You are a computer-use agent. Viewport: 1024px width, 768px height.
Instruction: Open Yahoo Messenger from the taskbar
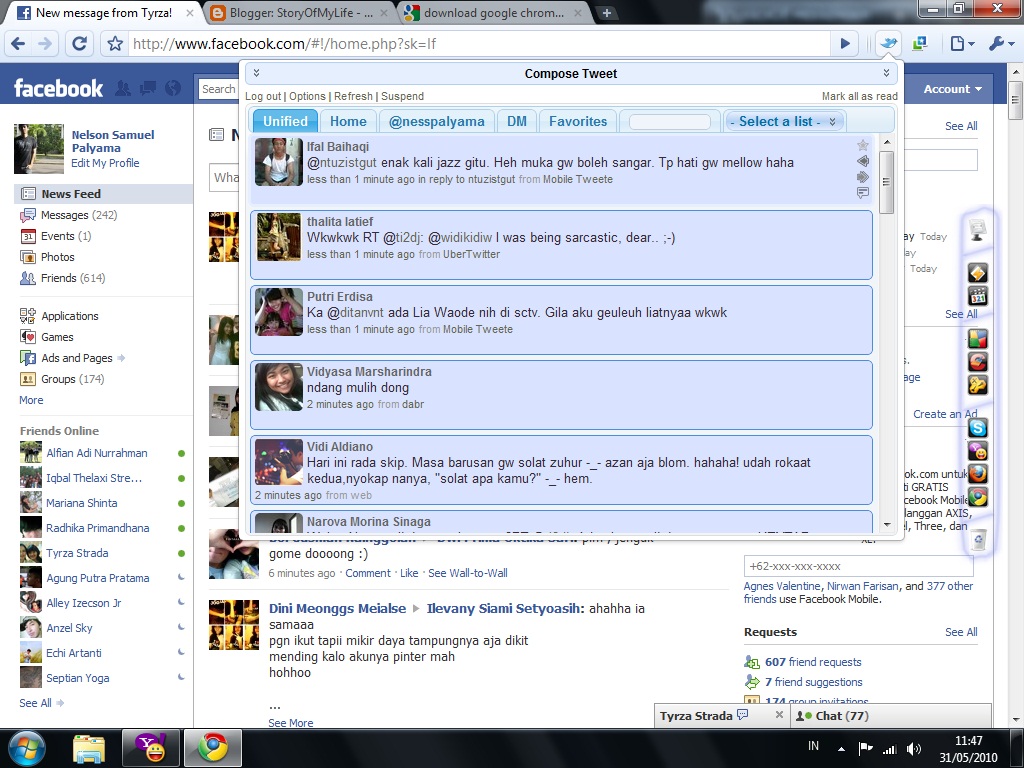tap(150, 748)
